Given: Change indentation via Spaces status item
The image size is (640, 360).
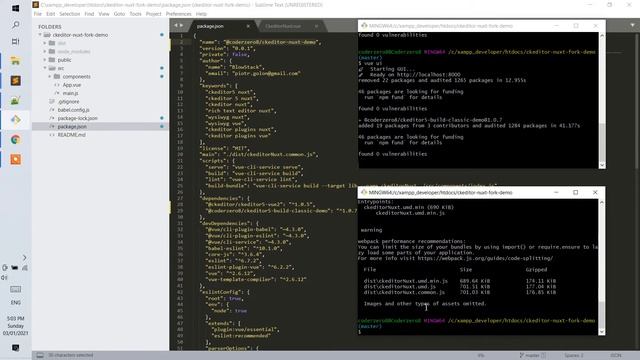Looking at the screenshot, I should [x=574, y=356].
